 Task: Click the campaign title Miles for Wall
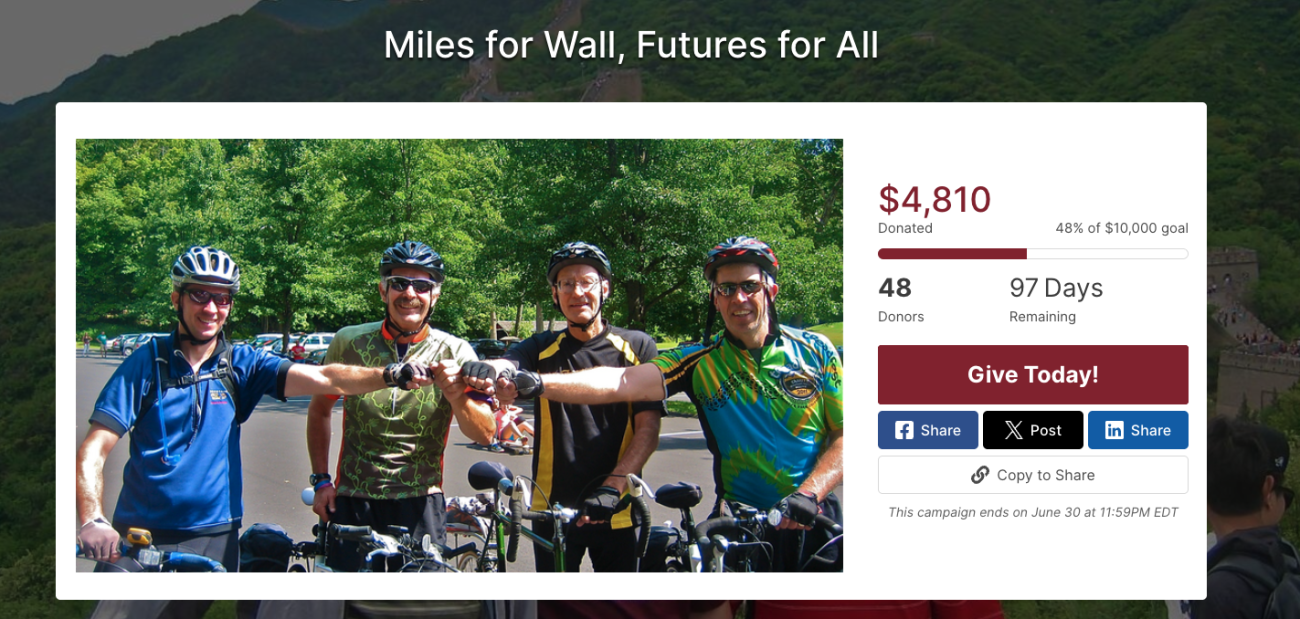pos(631,45)
